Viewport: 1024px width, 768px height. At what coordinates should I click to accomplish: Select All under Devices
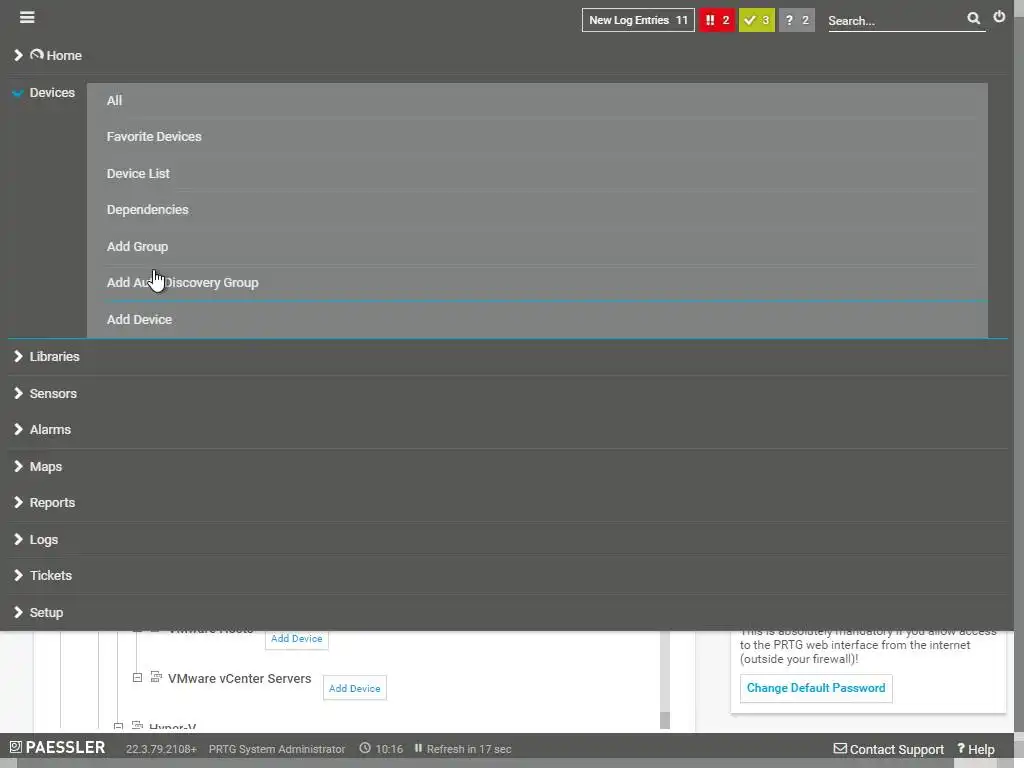114,101
